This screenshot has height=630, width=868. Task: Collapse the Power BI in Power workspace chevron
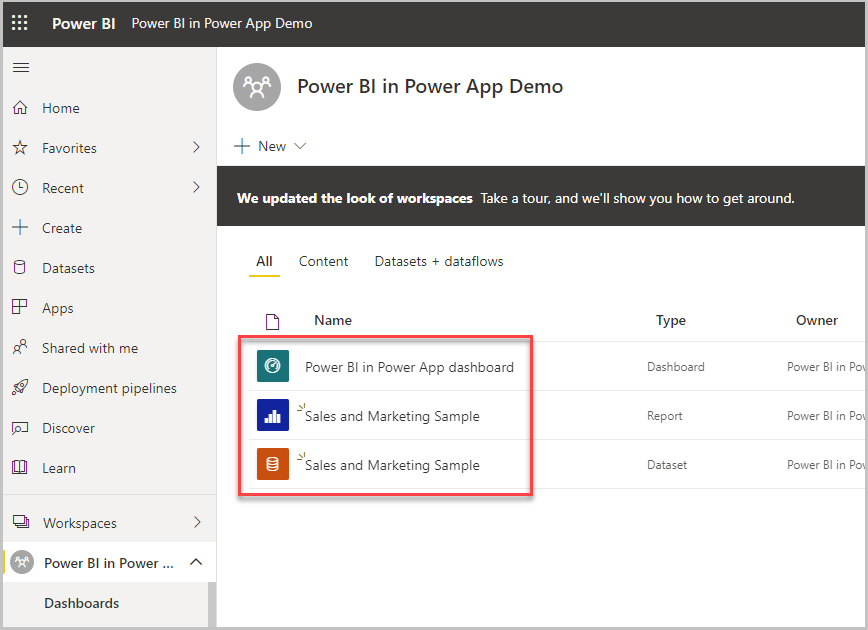pos(196,563)
